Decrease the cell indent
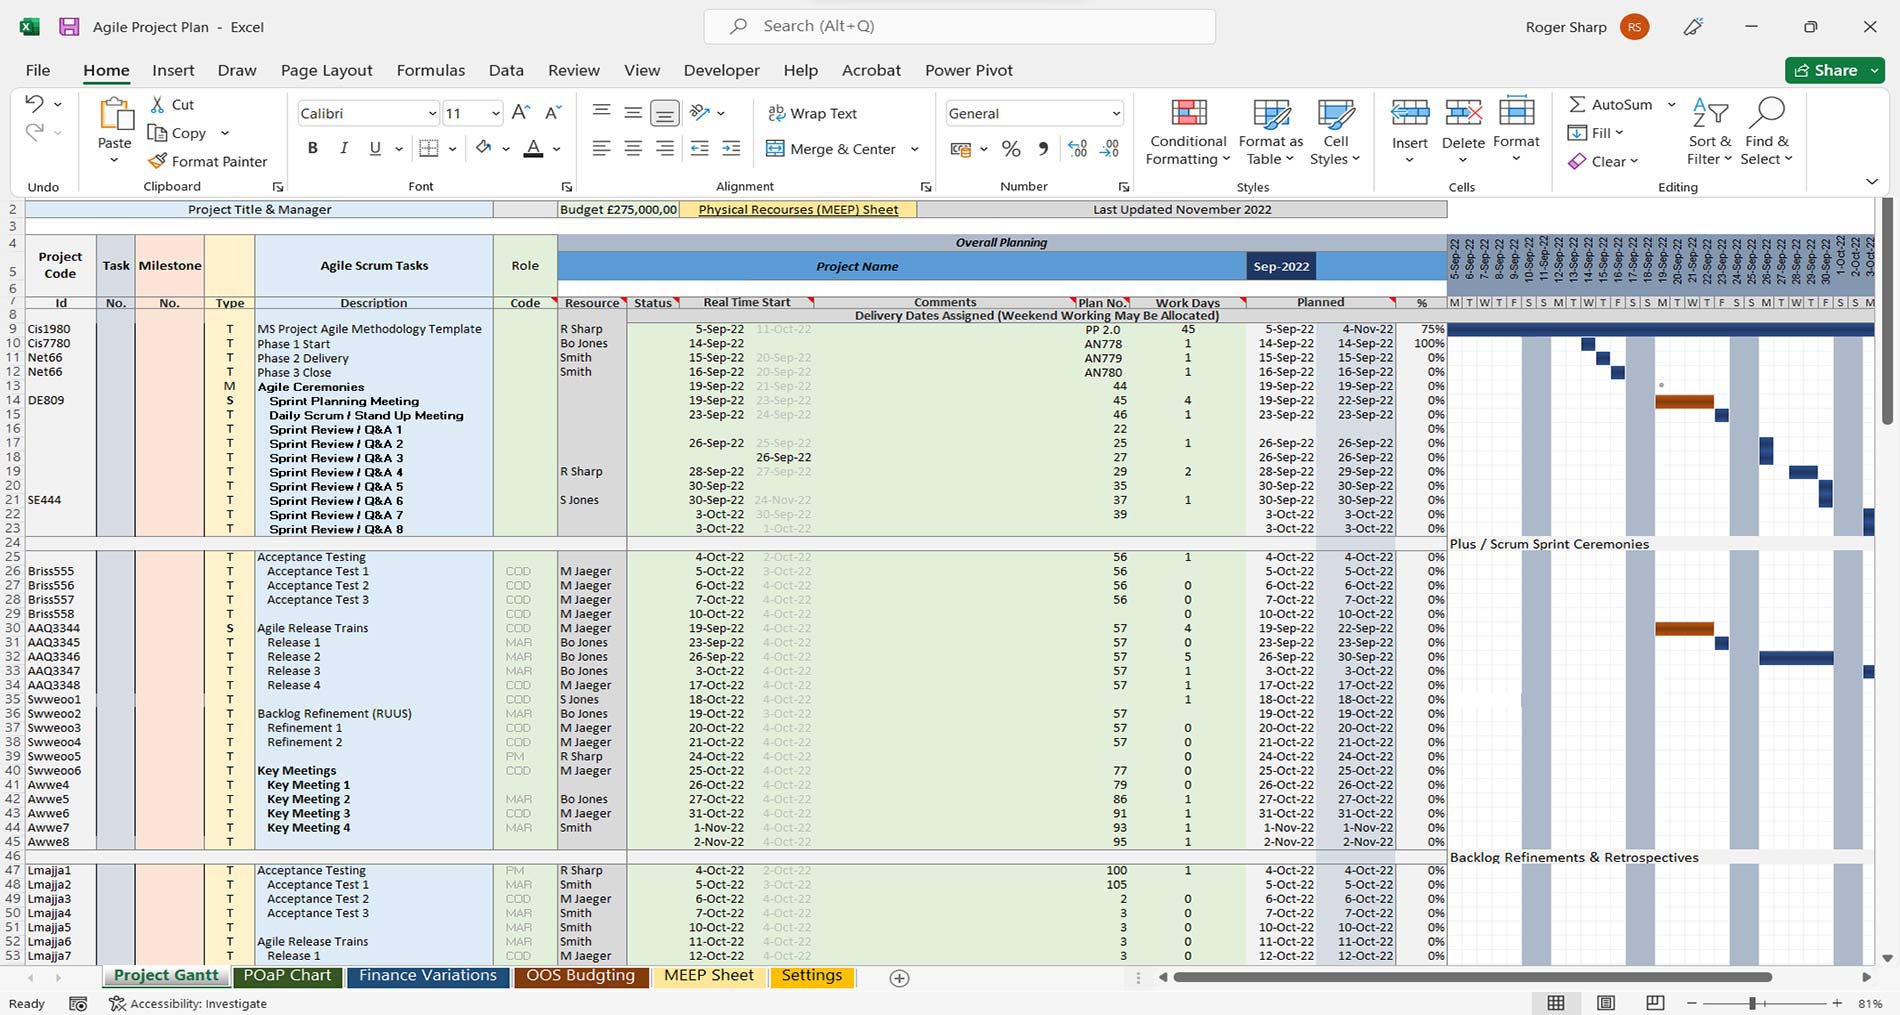Viewport: 1900px width, 1015px height. click(x=699, y=149)
